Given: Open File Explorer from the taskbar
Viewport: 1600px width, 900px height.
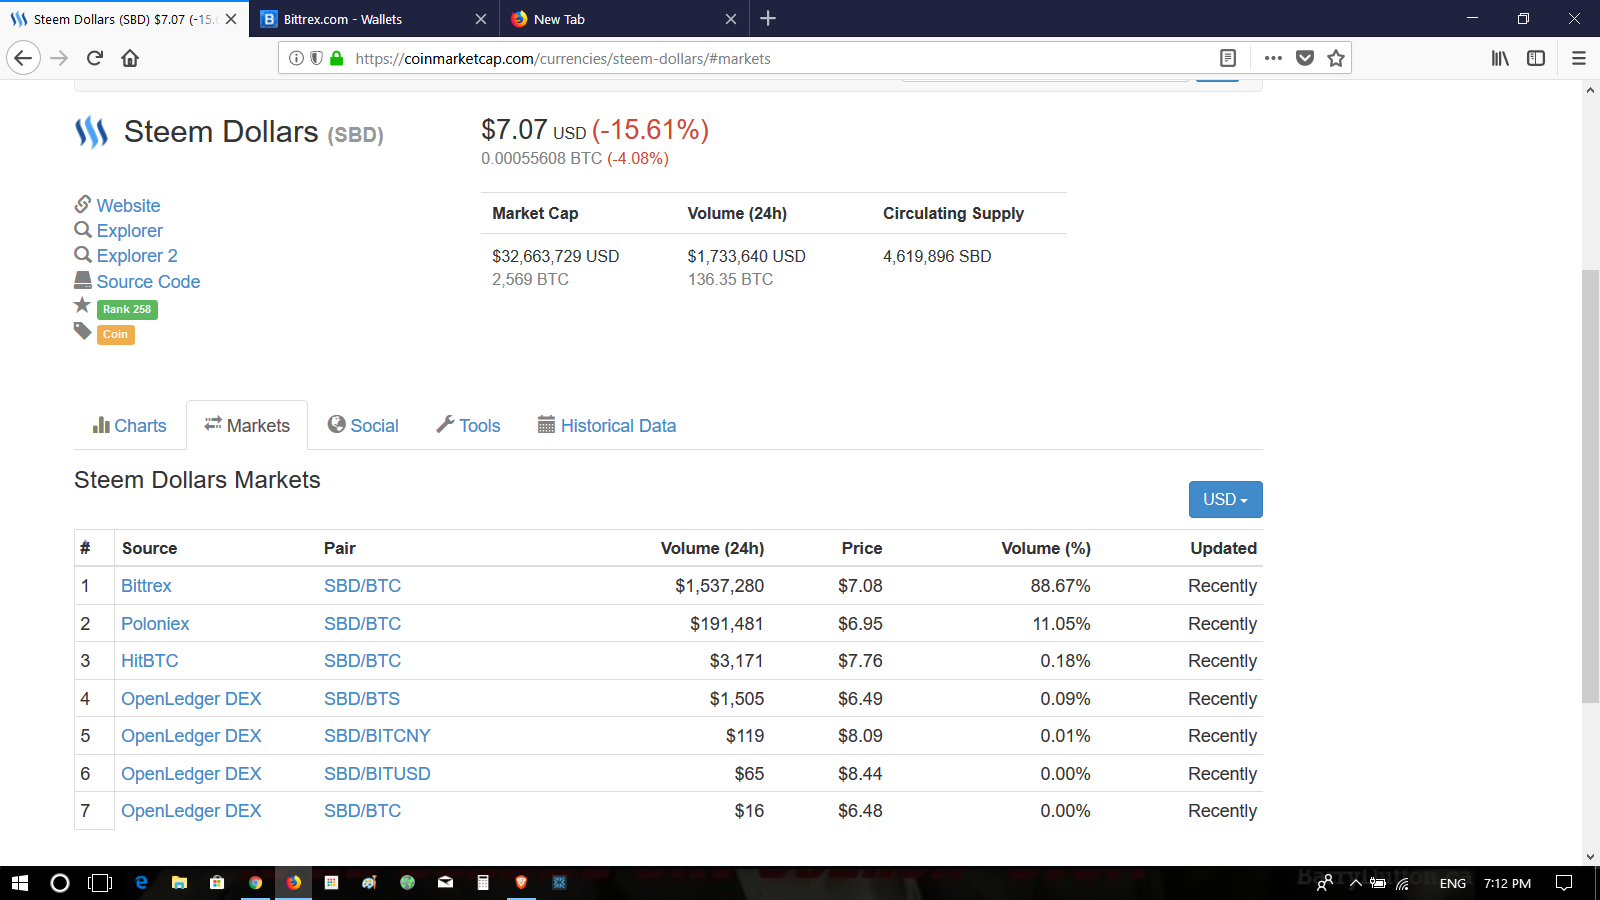Looking at the screenshot, I should pyautogui.click(x=179, y=883).
